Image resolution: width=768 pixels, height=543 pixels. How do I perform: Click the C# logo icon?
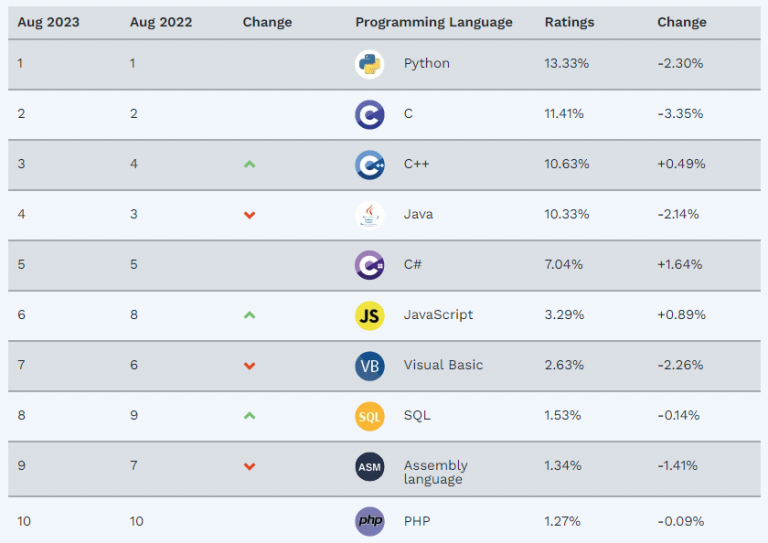[369, 265]
